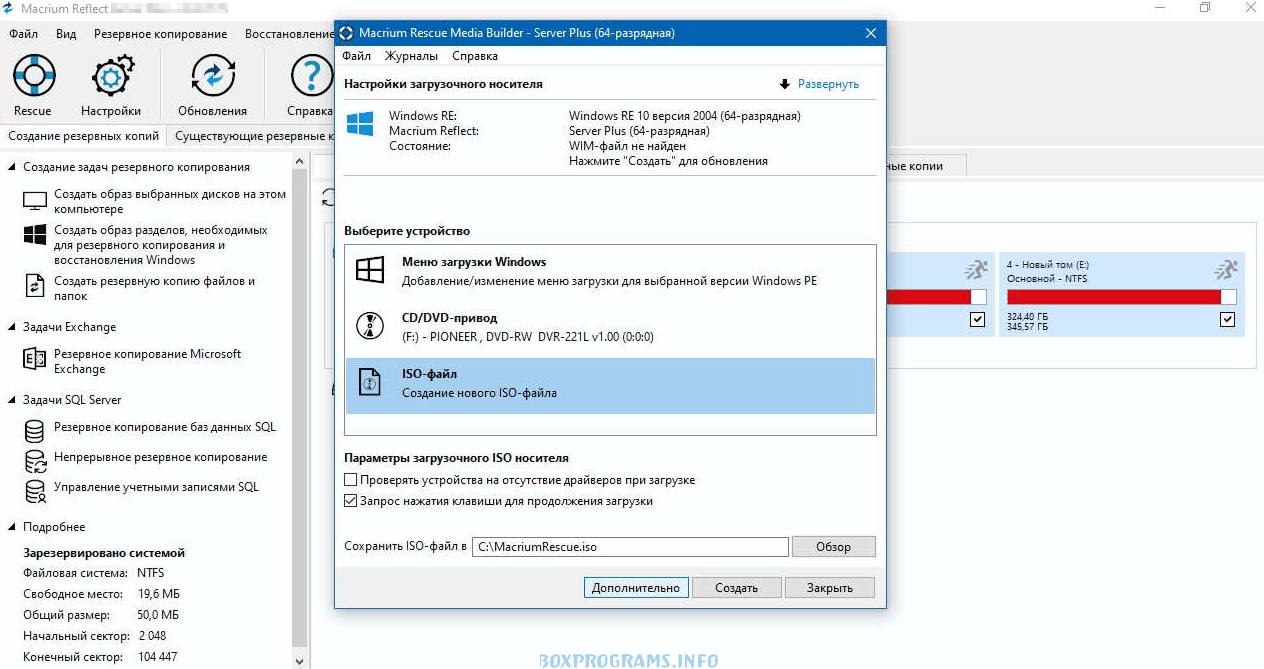Click the CD/DVD drive disc icon

[x=371, y=327]
